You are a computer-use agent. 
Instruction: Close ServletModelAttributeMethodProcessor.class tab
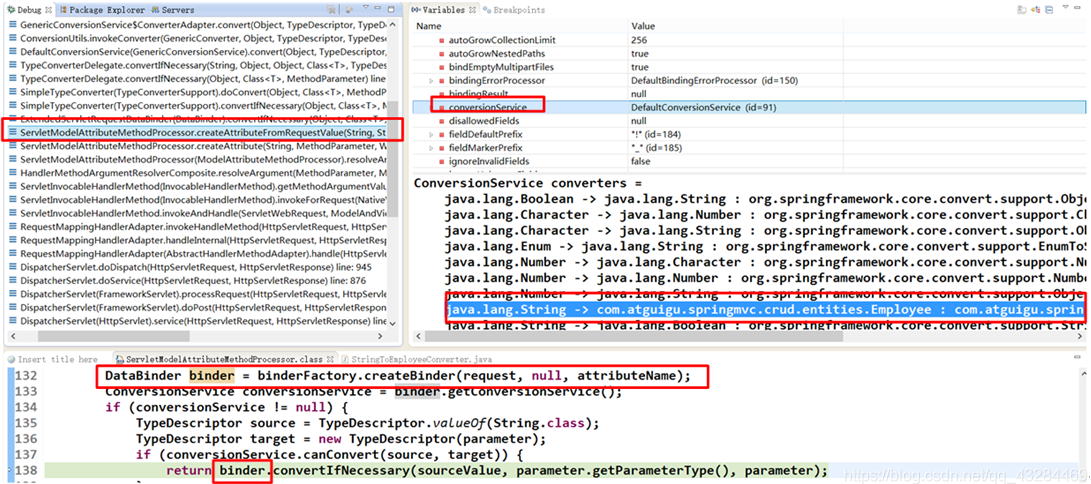[x=328, y=360]
